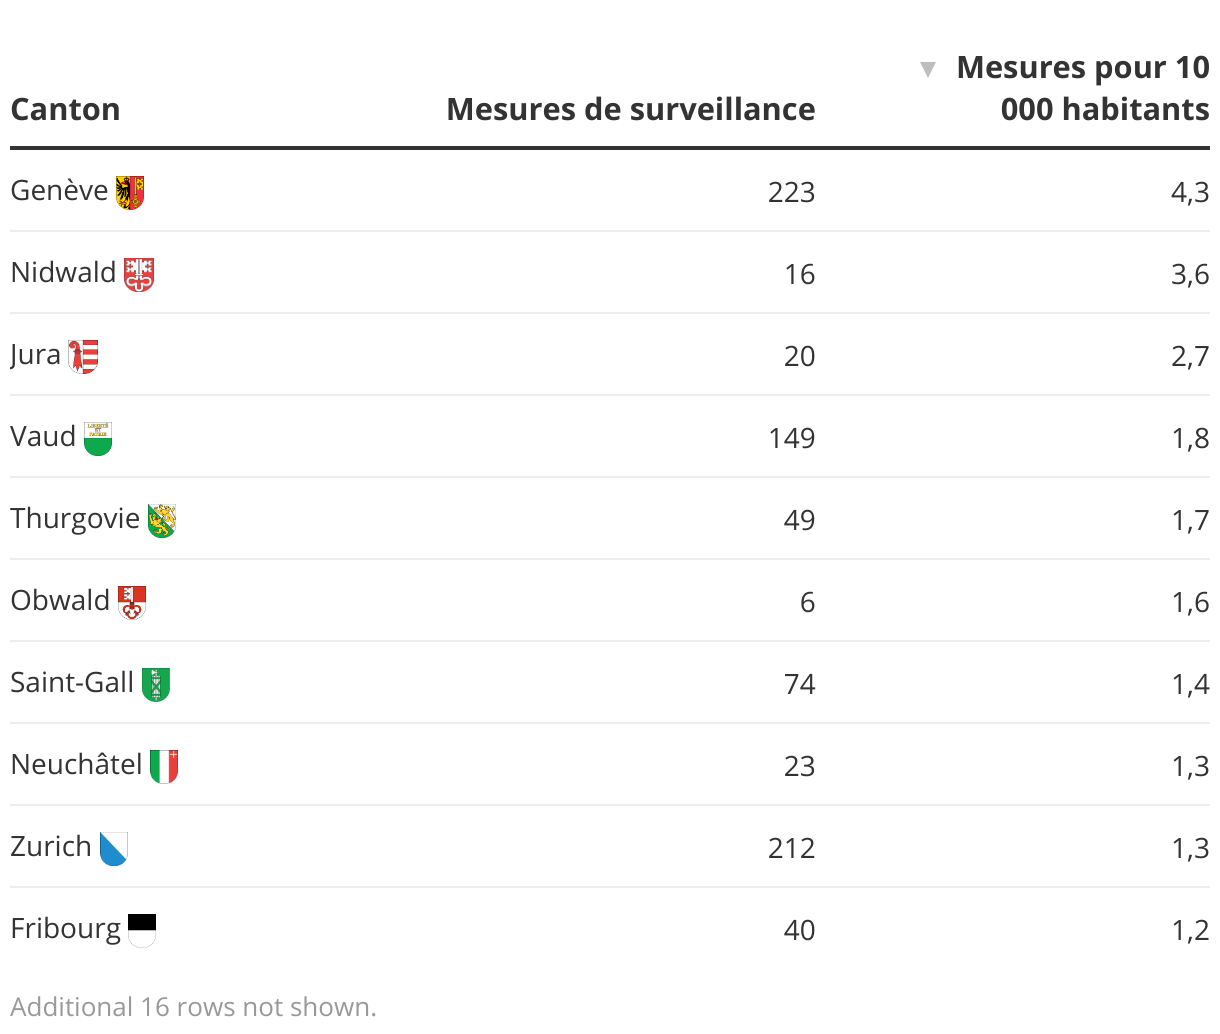This screenshot has height=1034, width=1220.
Task: Click the Genève coat of arms icon
Action: 130,192
